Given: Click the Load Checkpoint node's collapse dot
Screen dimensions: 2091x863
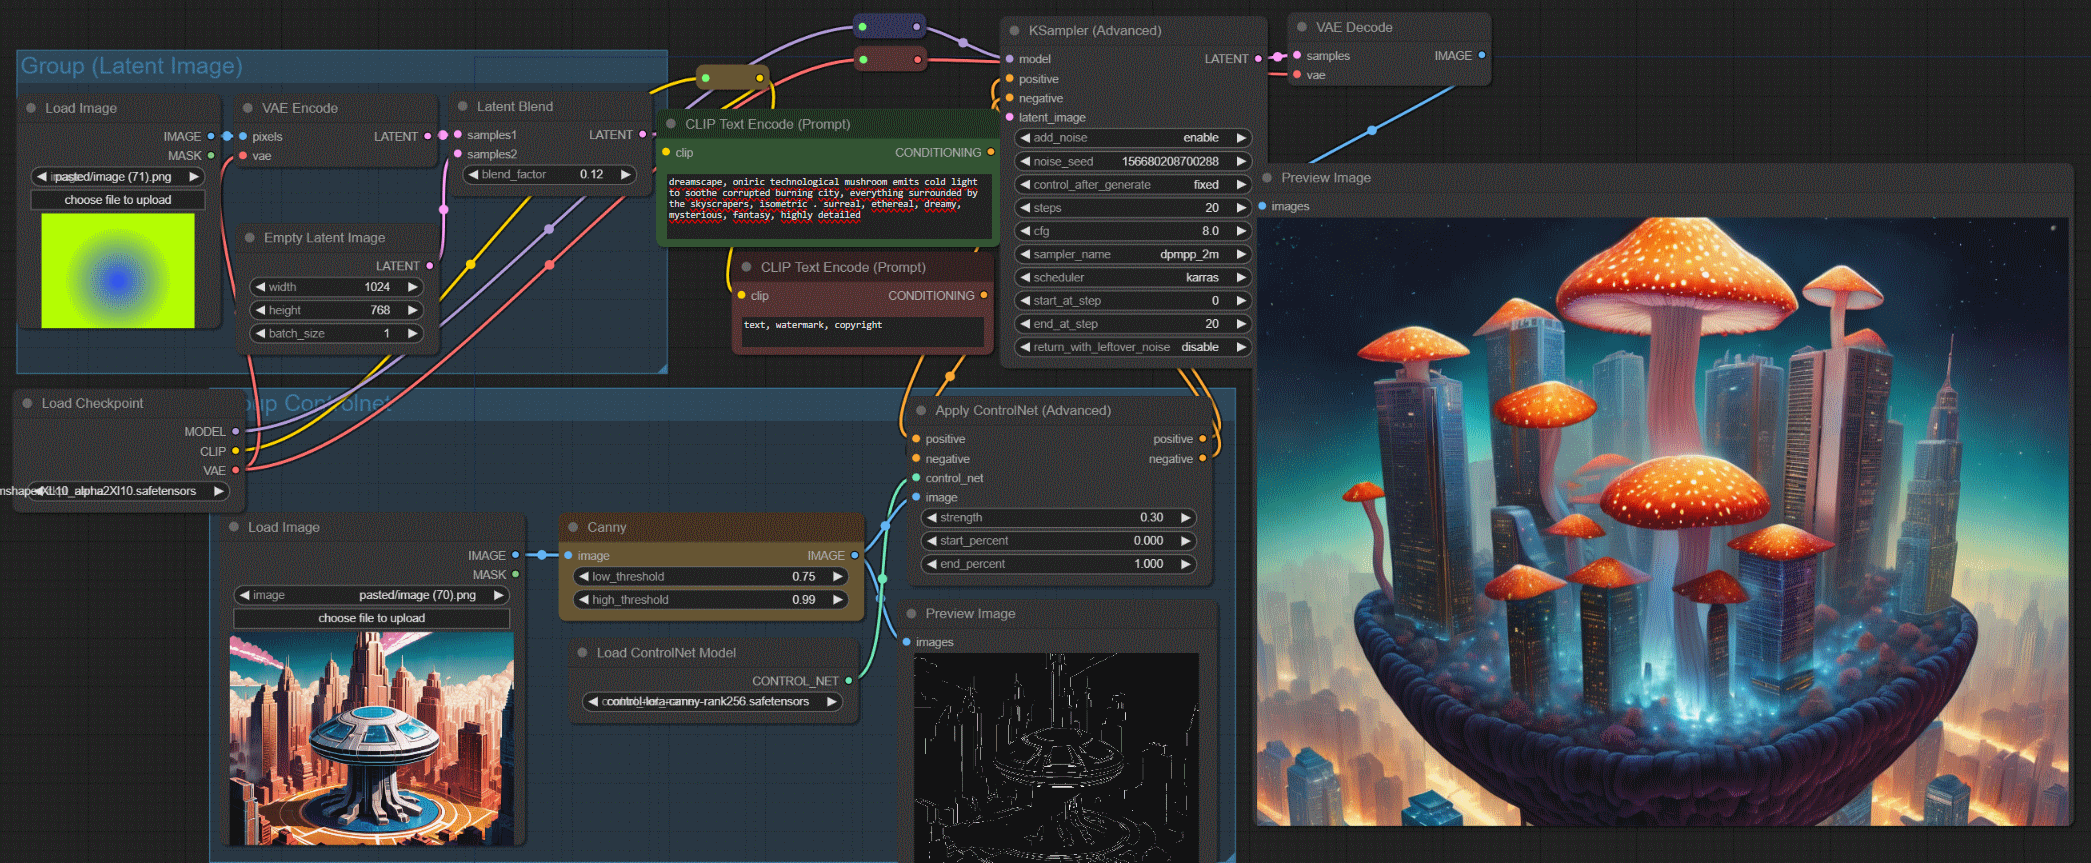Looking at the screenshot, I should [x=28, y=403].
